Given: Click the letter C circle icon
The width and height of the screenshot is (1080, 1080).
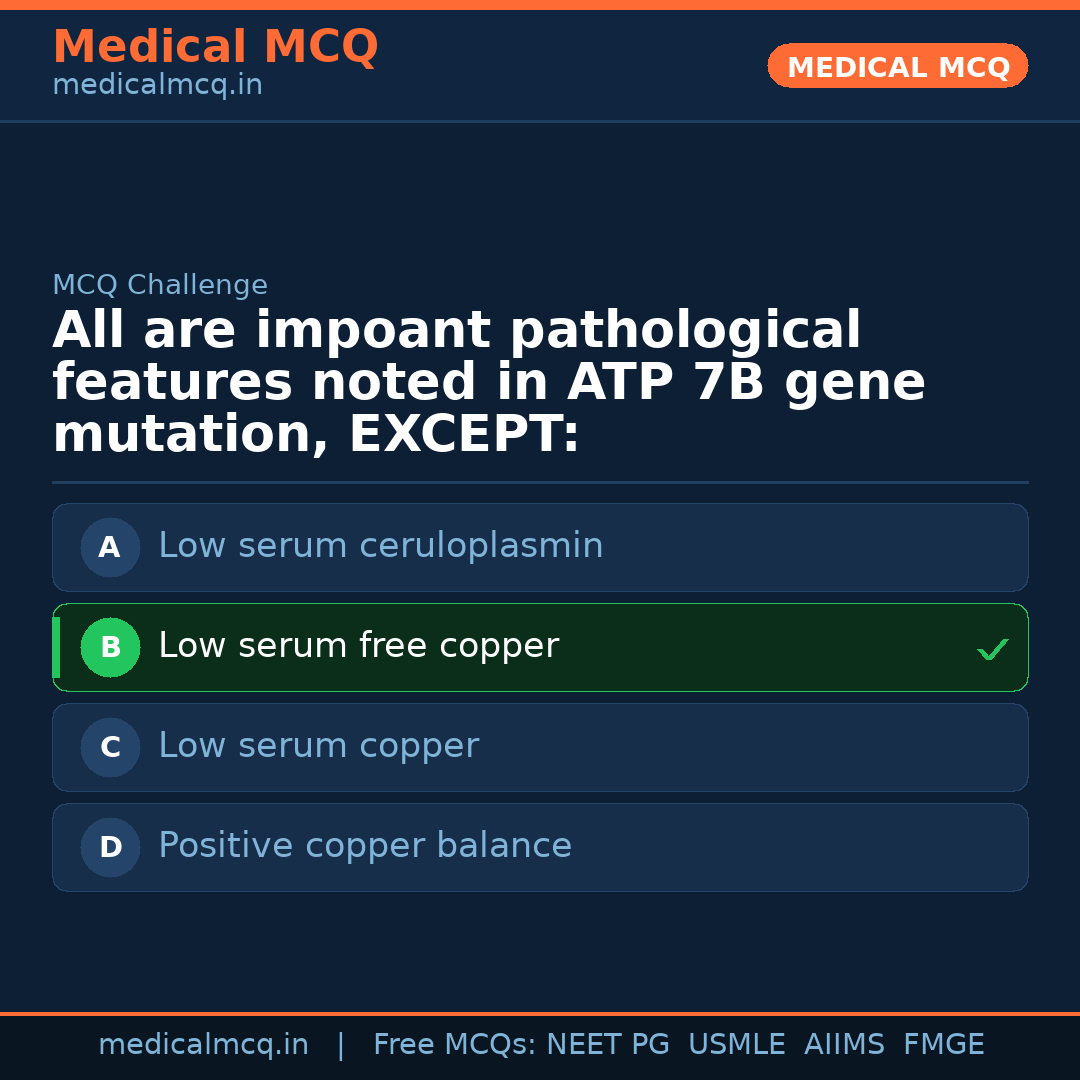Looking at the screenshot, I should (110, 747).
